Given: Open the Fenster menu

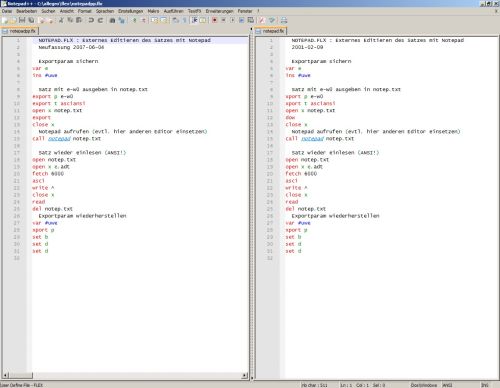Looking at the screenshot, I should (x=245, y=11).
